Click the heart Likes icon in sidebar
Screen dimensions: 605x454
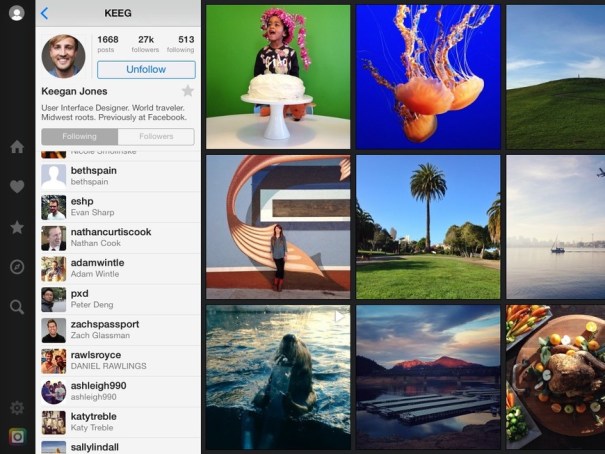click(x=17, y=187)
